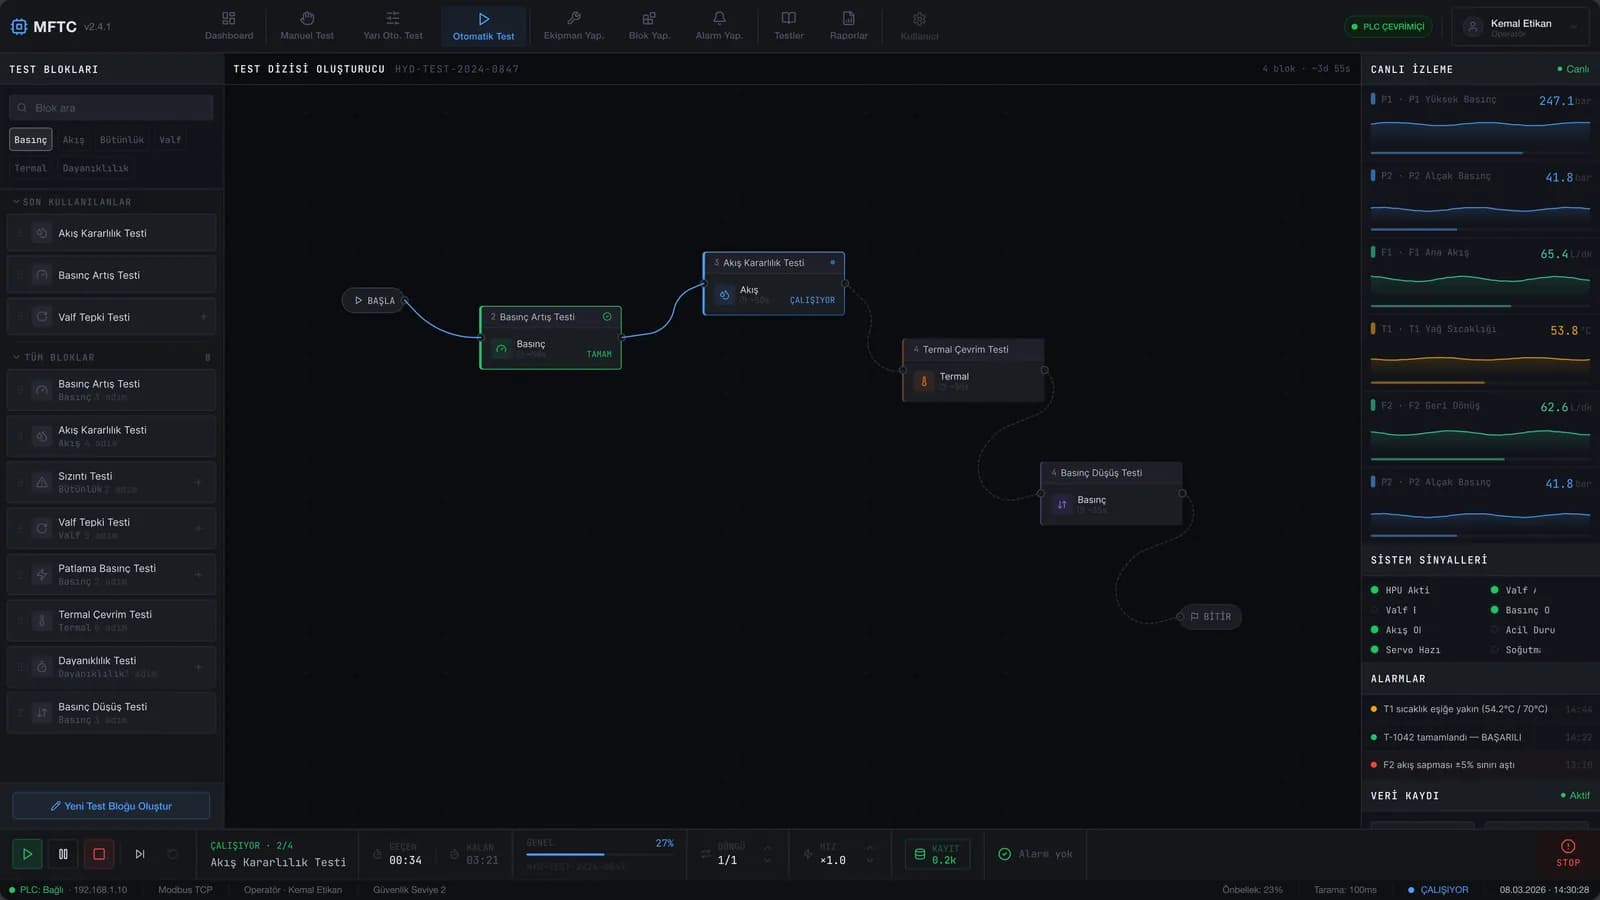The width and height of the screenshot is (1600, 900).
Task: Click the Blok Yap. blocks icon
Action: coord(649,18)
